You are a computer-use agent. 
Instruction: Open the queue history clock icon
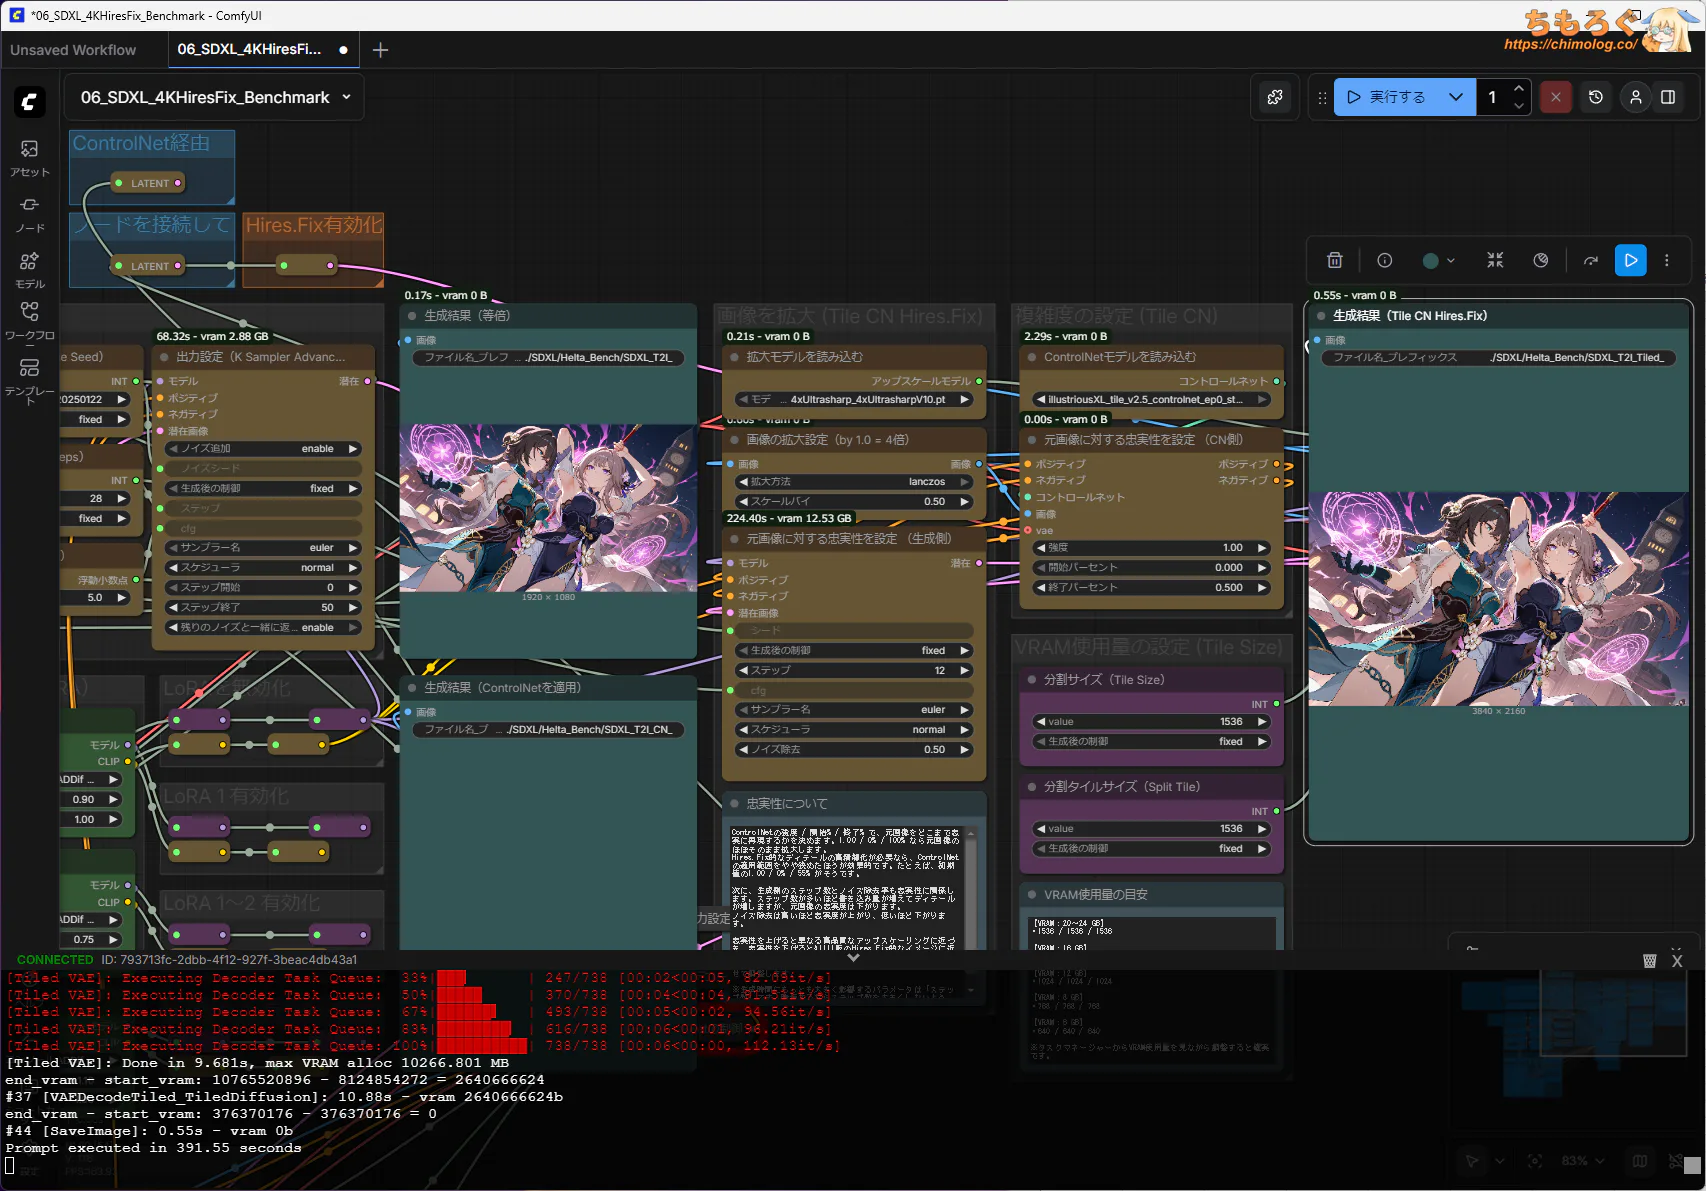[x=1596, y=97]
